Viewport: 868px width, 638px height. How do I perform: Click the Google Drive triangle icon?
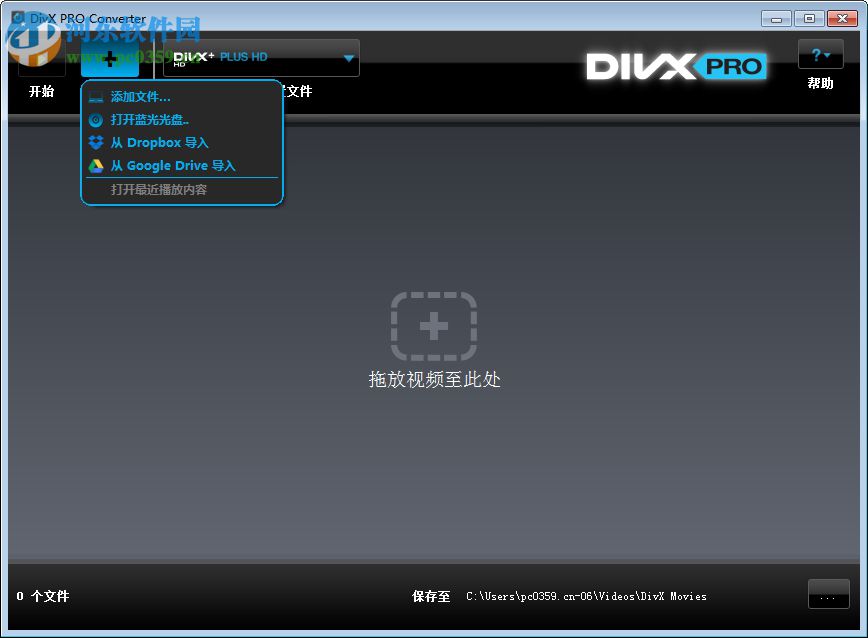point(97,165)
